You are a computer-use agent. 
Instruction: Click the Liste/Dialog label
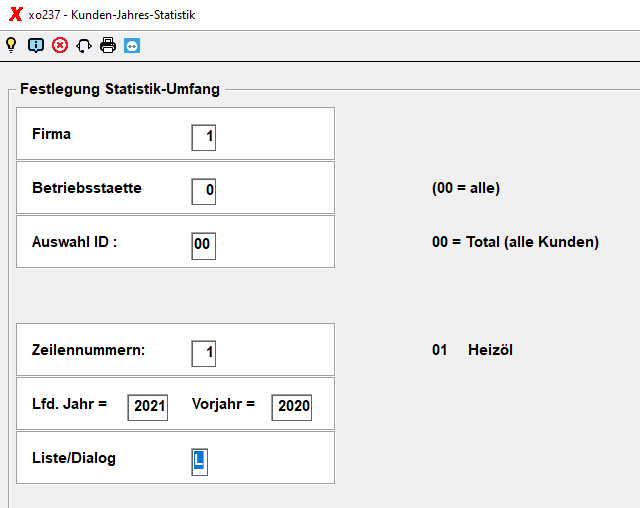click(74, 458)
